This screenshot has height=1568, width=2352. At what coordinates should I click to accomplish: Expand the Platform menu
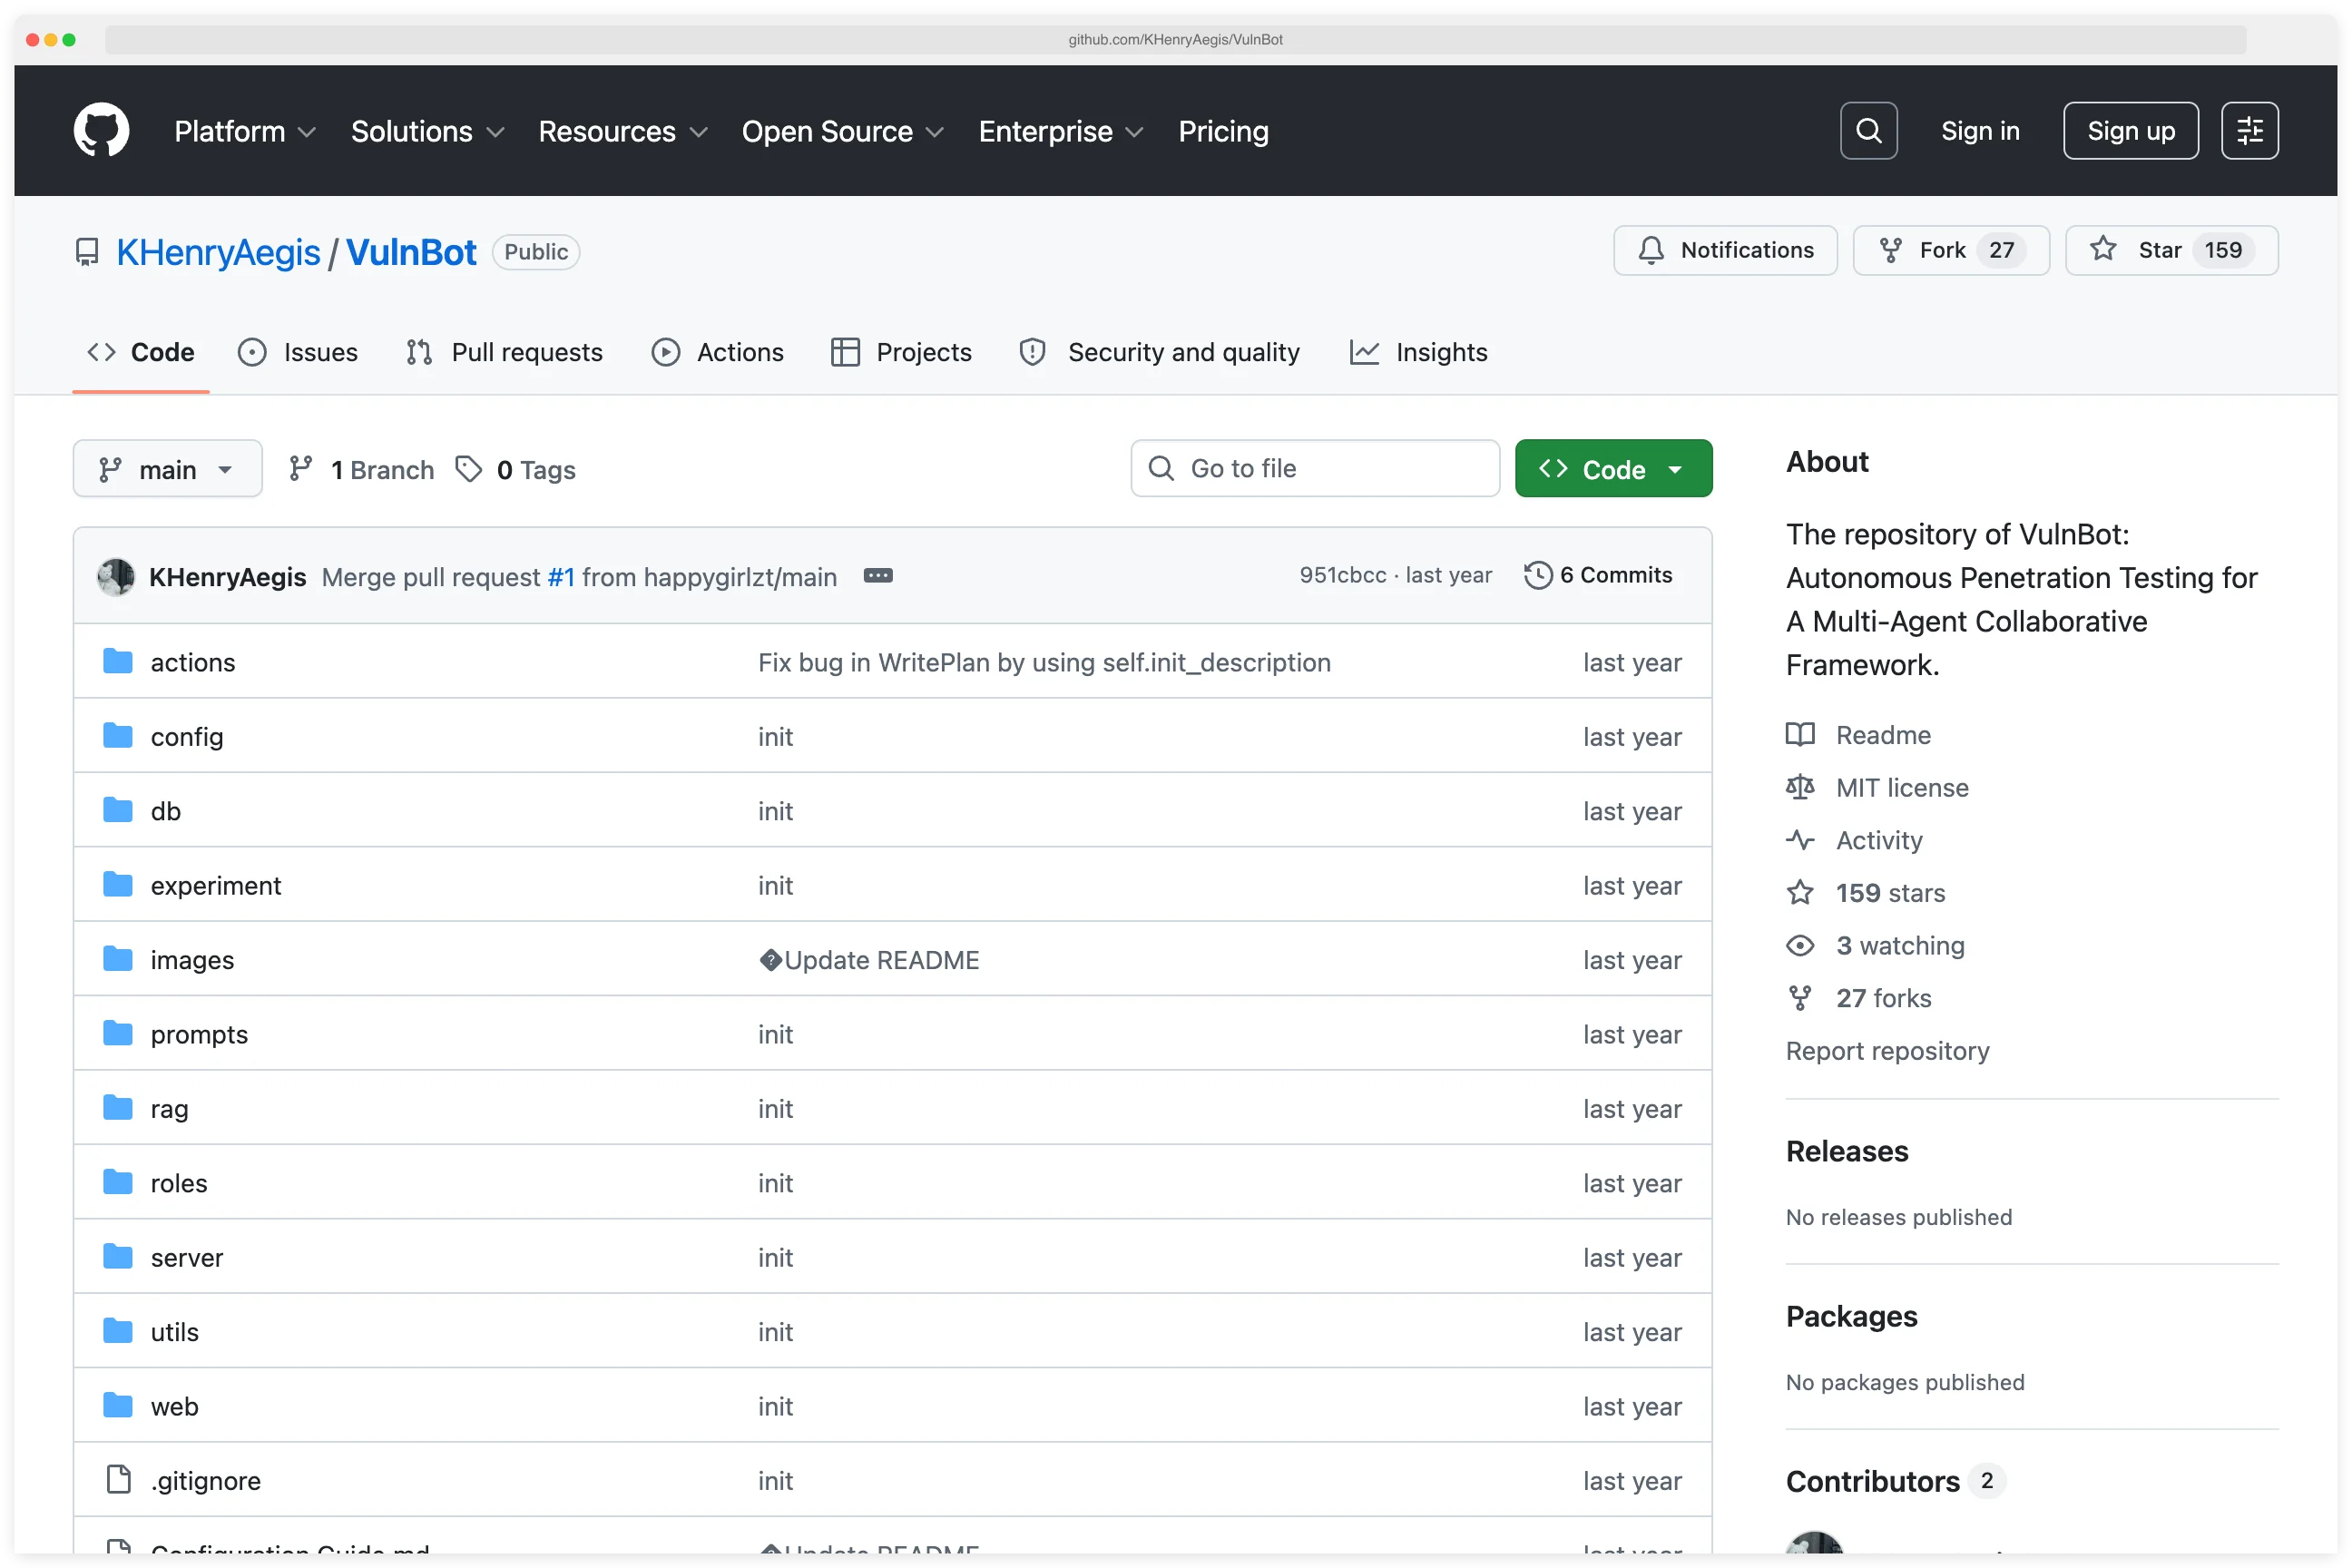(245, 131)
